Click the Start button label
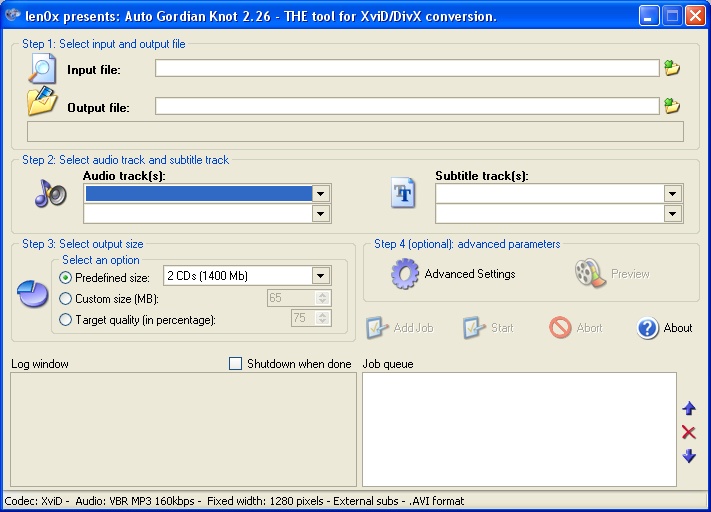 click(x=502, y=328)
